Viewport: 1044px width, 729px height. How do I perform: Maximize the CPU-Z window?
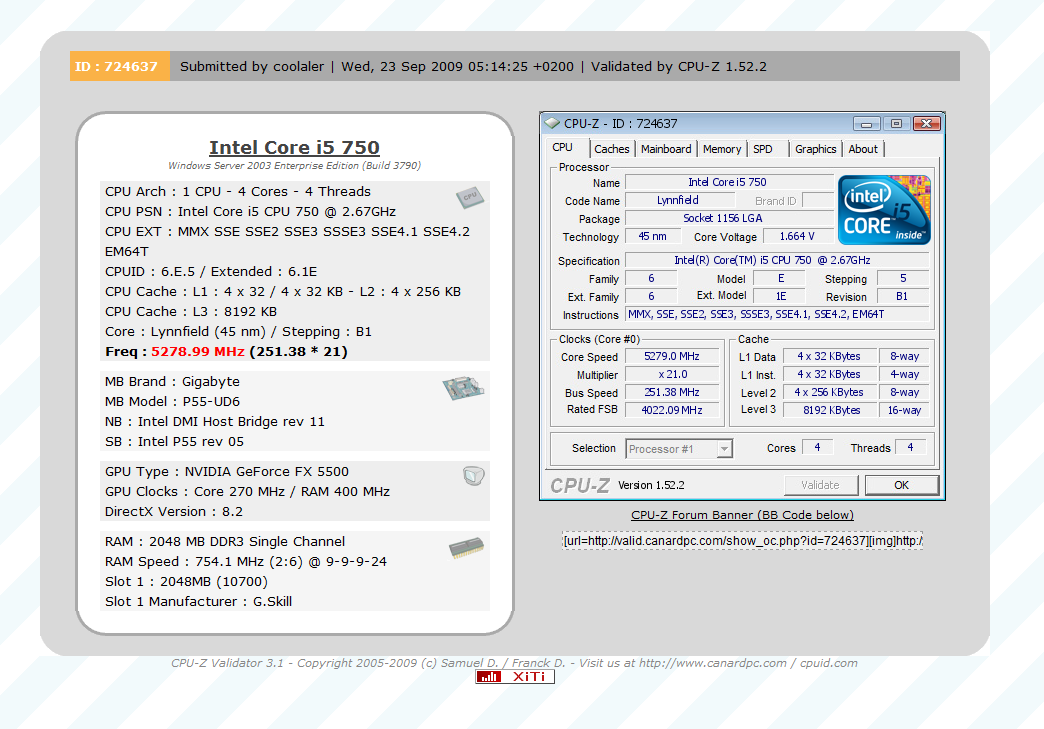click(x=896, y=124)
